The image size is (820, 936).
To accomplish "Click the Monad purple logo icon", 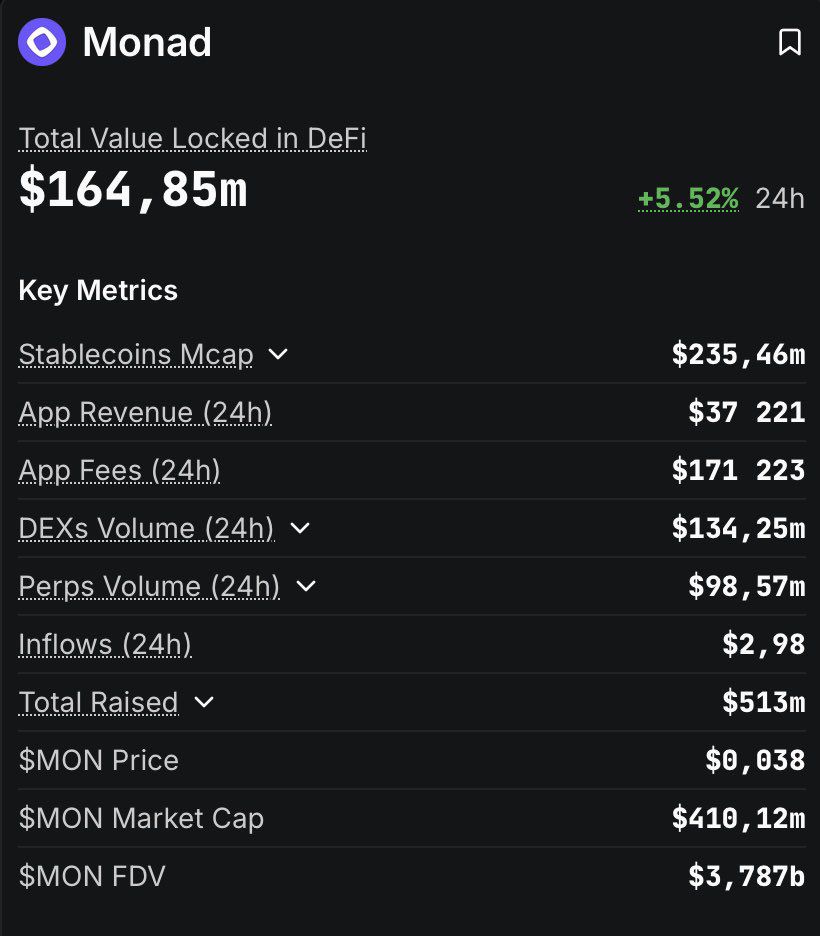I will 42,43.
